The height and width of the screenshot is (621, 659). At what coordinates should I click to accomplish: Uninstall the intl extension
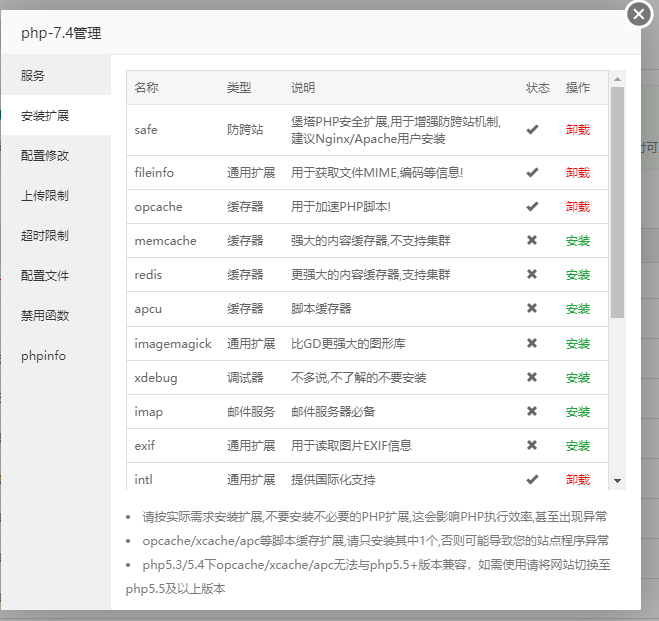(577, 480)
